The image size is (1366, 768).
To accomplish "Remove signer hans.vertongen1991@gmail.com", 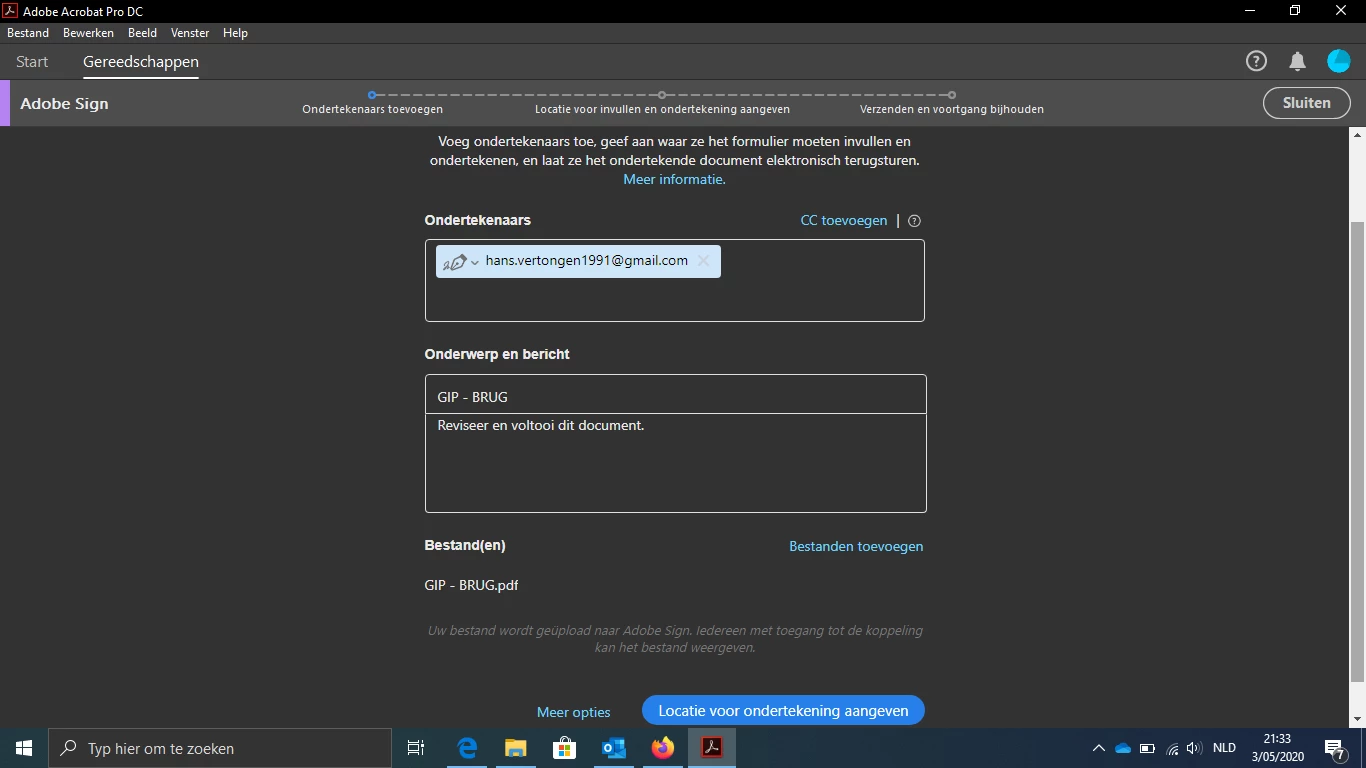I will pyautogui.click(x=703, y=261).
